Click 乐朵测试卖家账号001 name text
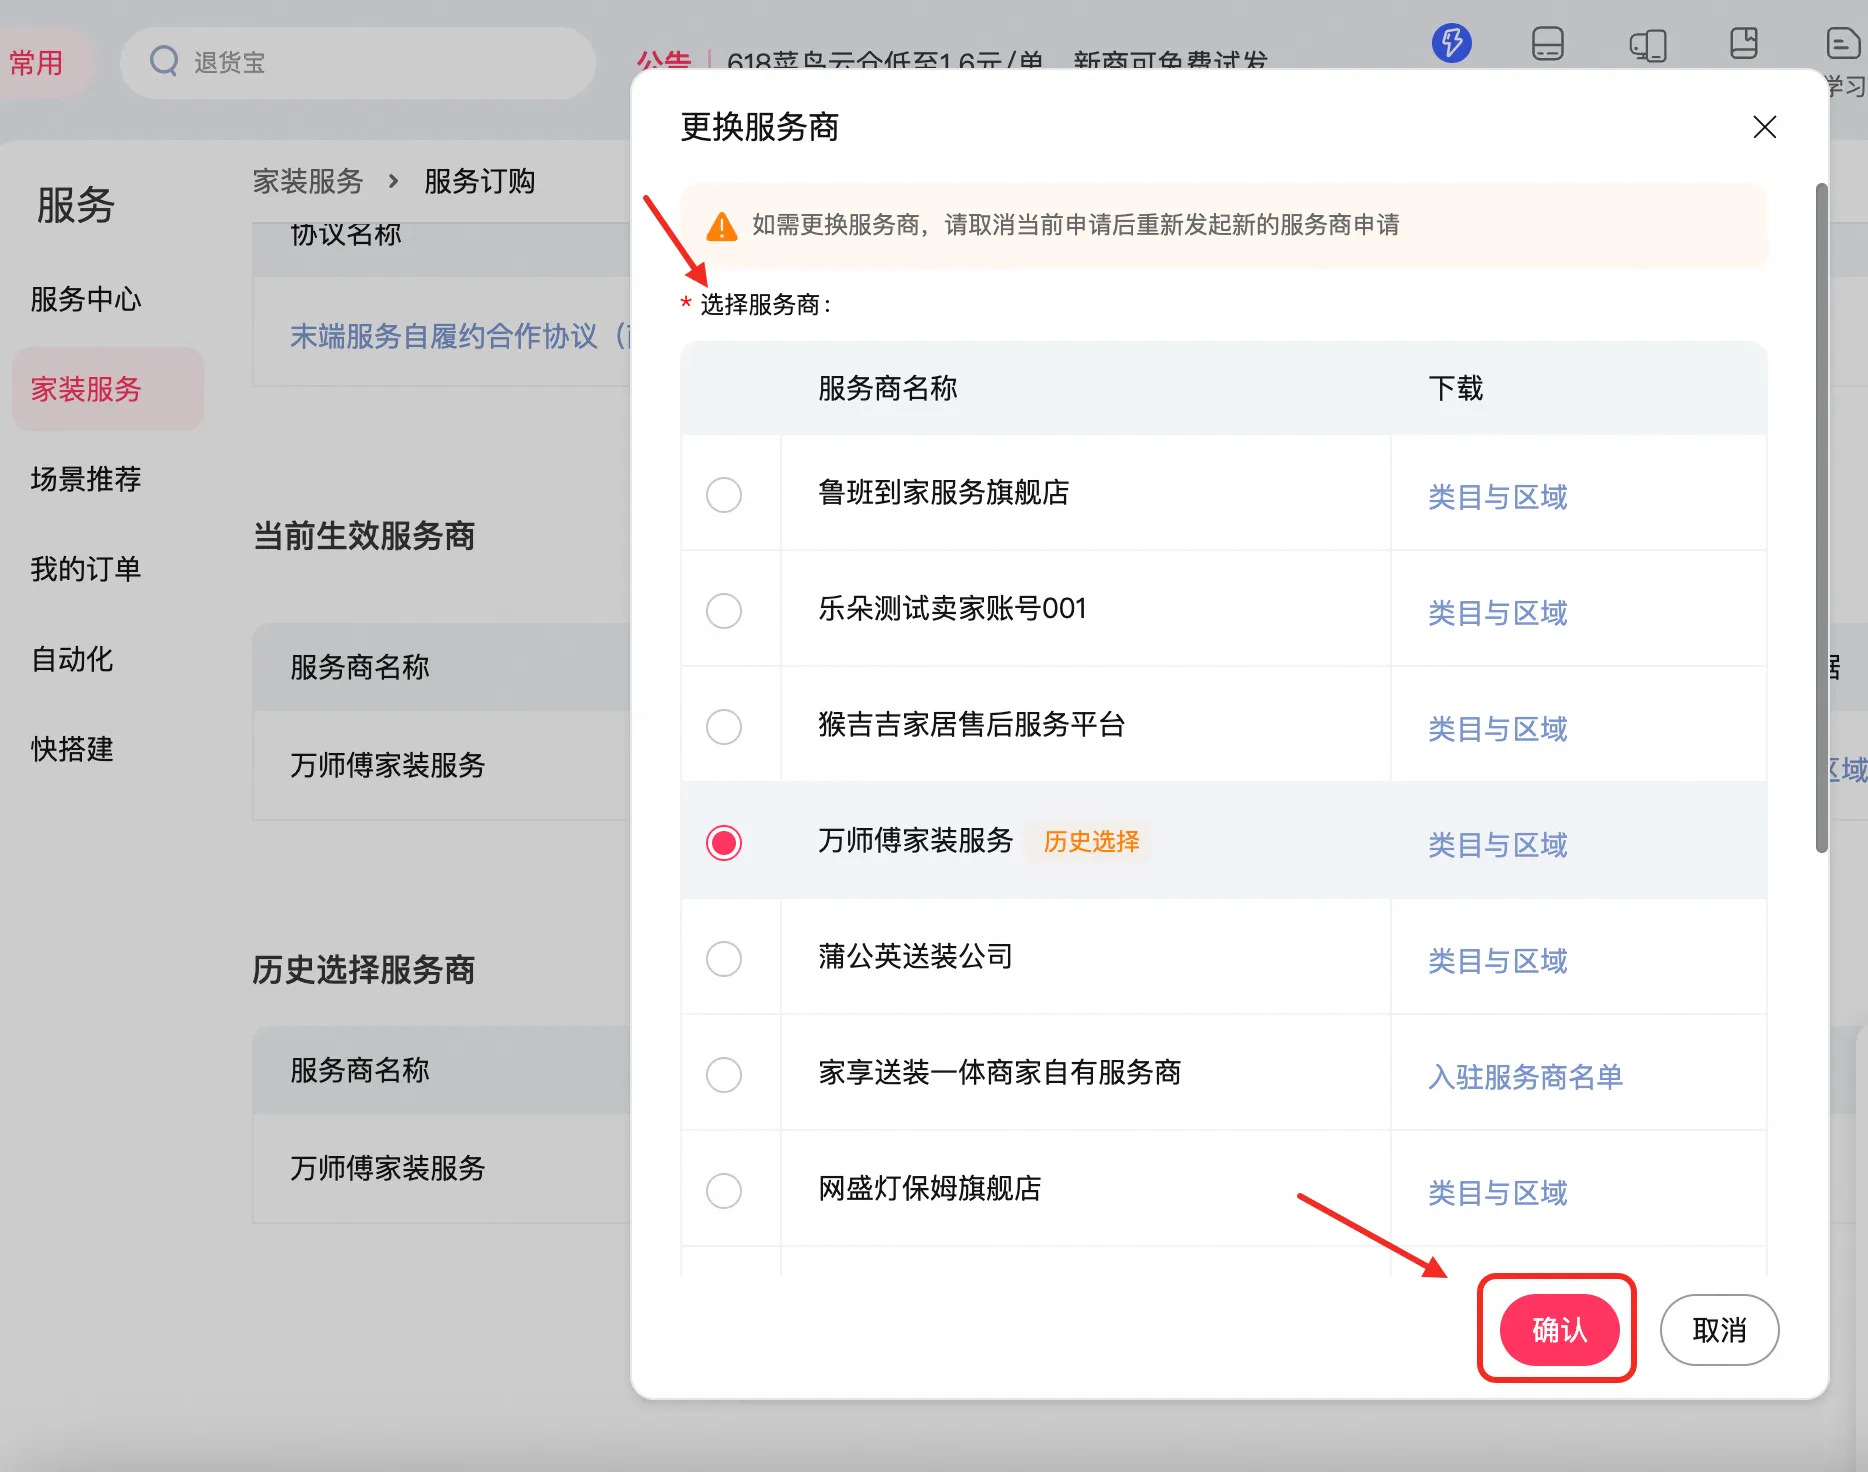Screen dimensions: 1868x1472 pyautogui.click(x=952, y=608)
